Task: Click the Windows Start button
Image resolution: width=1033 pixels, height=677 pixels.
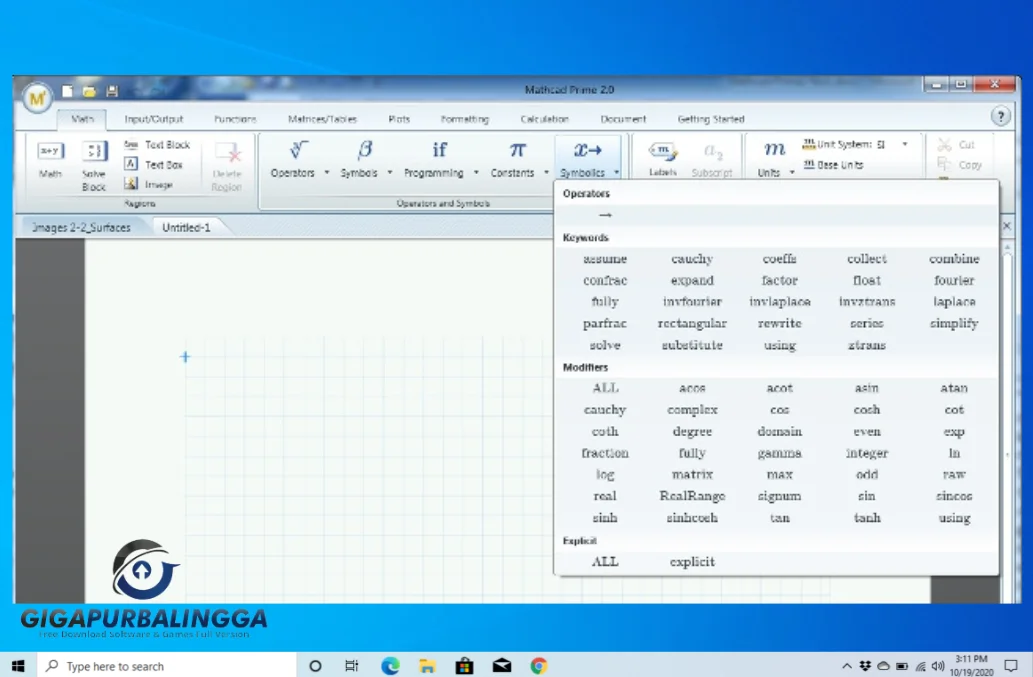Action: (x=18, y=666)
